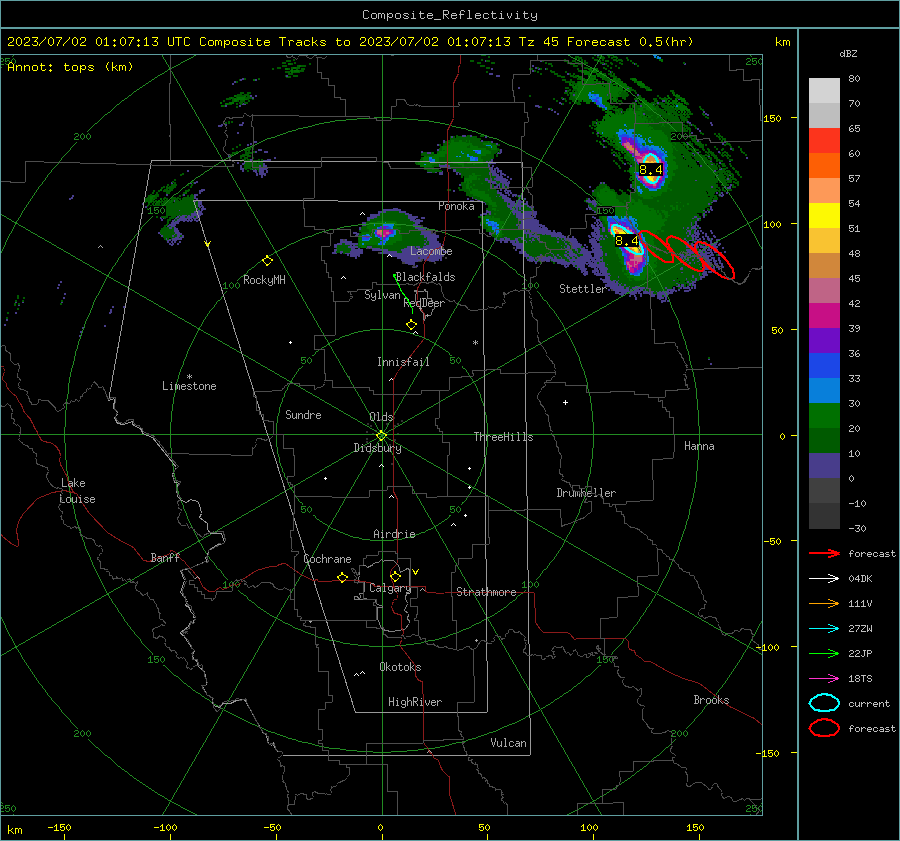Click the Composite_Reflectivity title
900x841 pixels.
click(x=450, y=15)
